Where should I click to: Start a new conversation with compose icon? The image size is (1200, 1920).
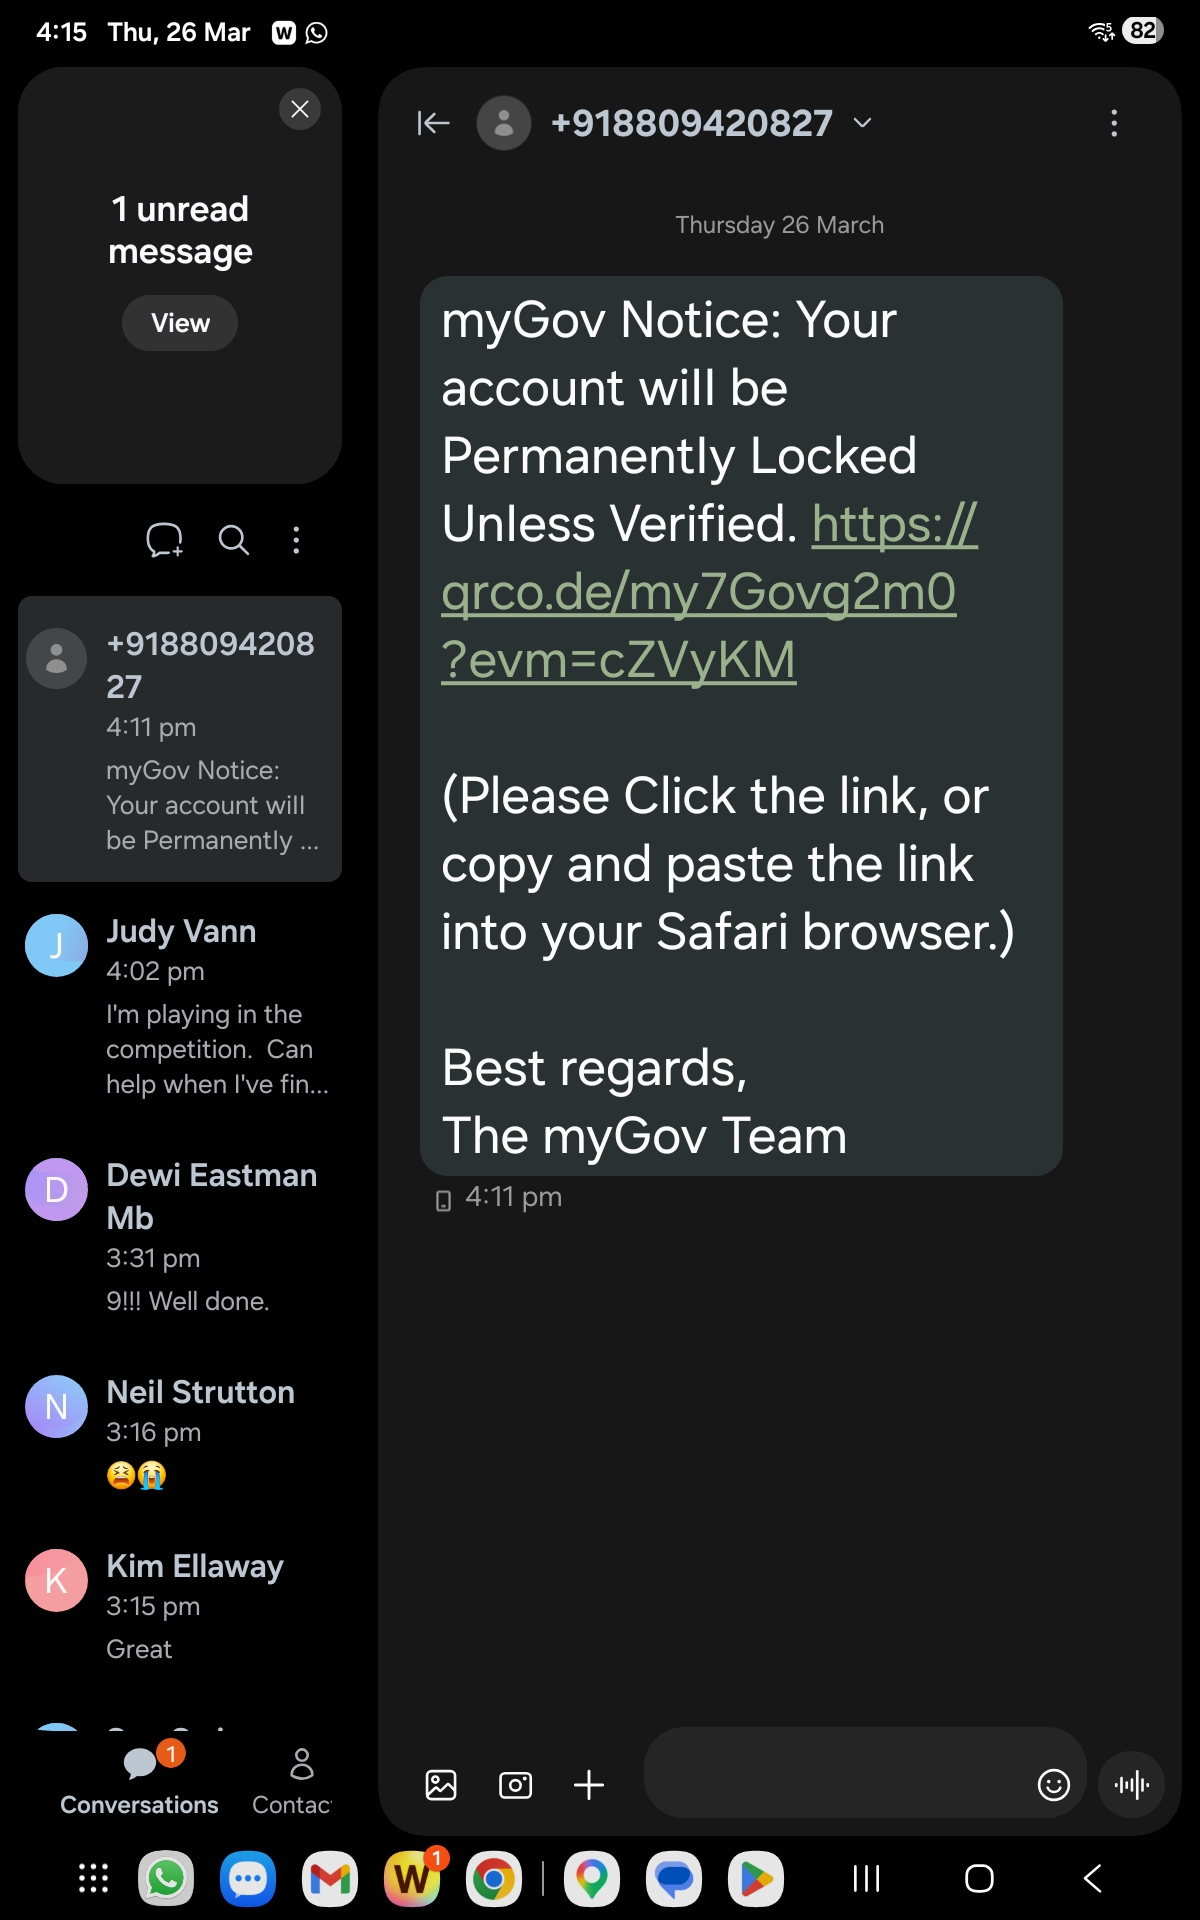pyautogui.click(x=164, y=540)
